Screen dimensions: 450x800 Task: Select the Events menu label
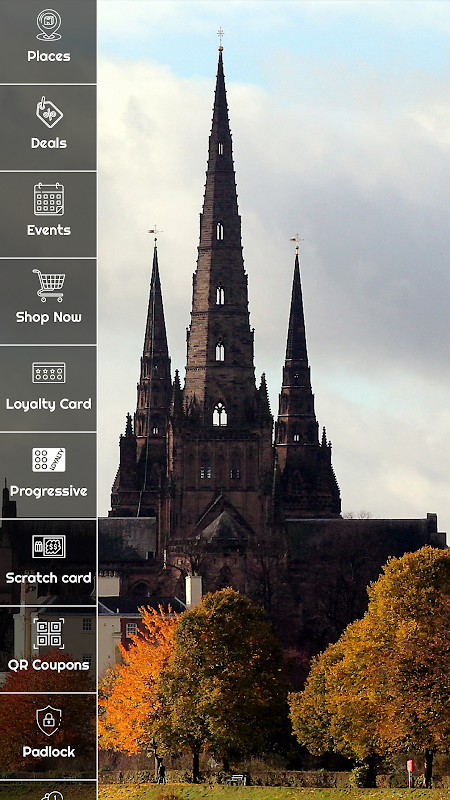(x=48, y=230)
